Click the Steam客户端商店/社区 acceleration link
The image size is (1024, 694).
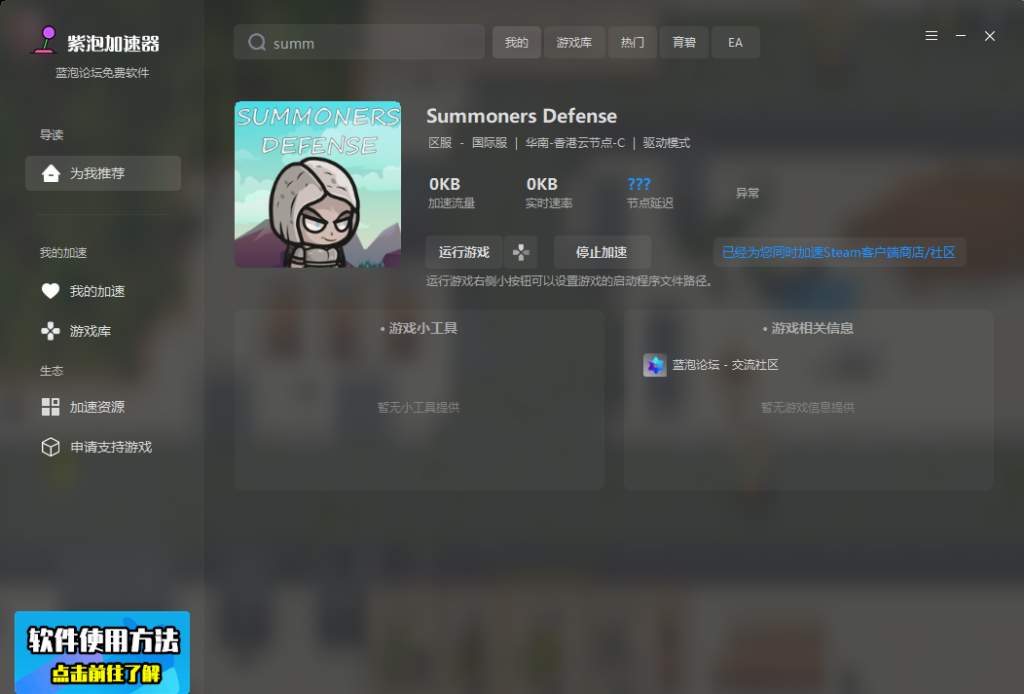coord(839,252)
